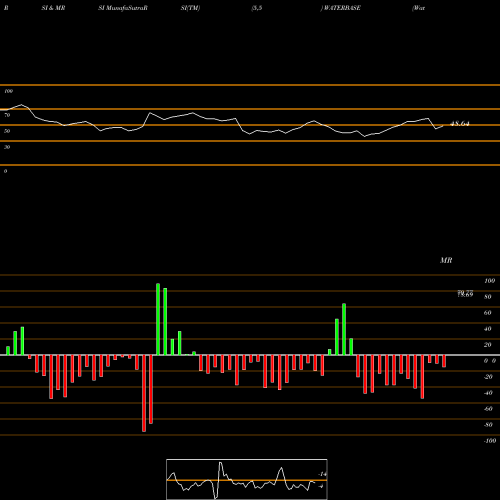Click the -20 label on MR axis
The width and height of the screenshot is (500, 500).
click(x=488, y=377)
